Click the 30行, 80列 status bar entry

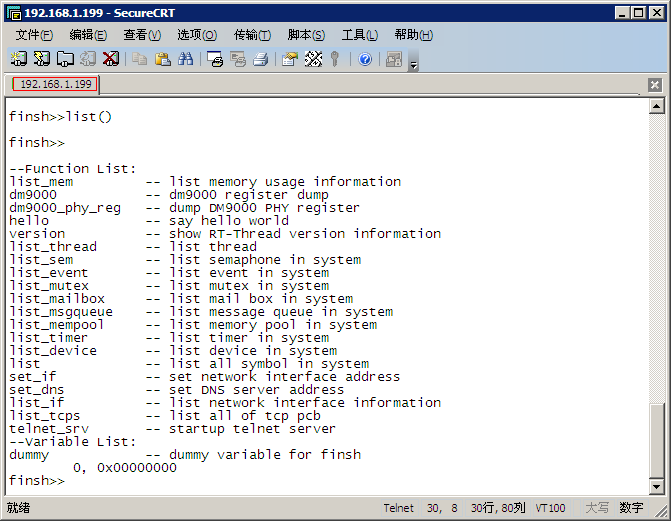coord(498,508)
